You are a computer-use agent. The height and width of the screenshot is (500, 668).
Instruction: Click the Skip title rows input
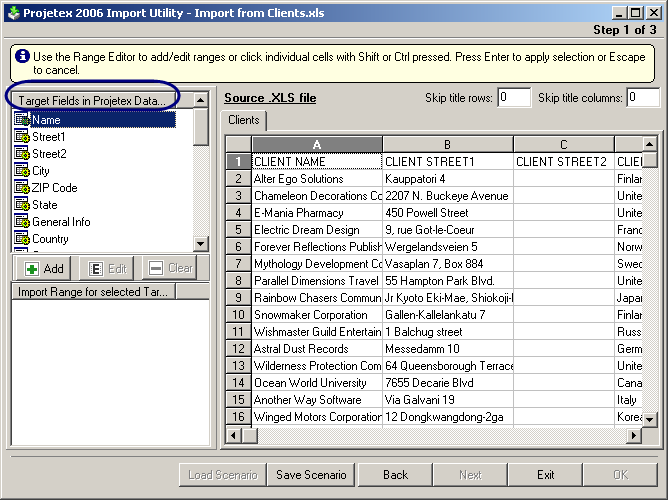(514, 98)
